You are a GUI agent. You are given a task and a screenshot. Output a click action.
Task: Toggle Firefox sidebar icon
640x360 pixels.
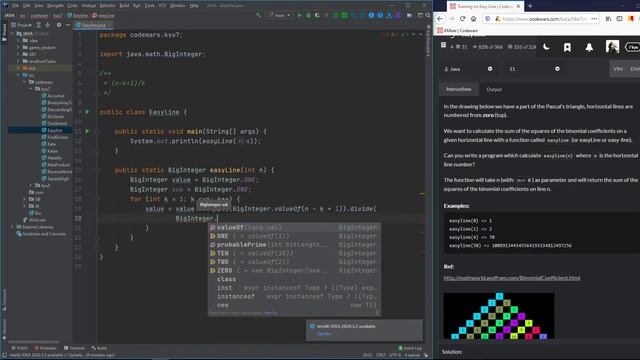pyautogui.click(x=620, y=19)
